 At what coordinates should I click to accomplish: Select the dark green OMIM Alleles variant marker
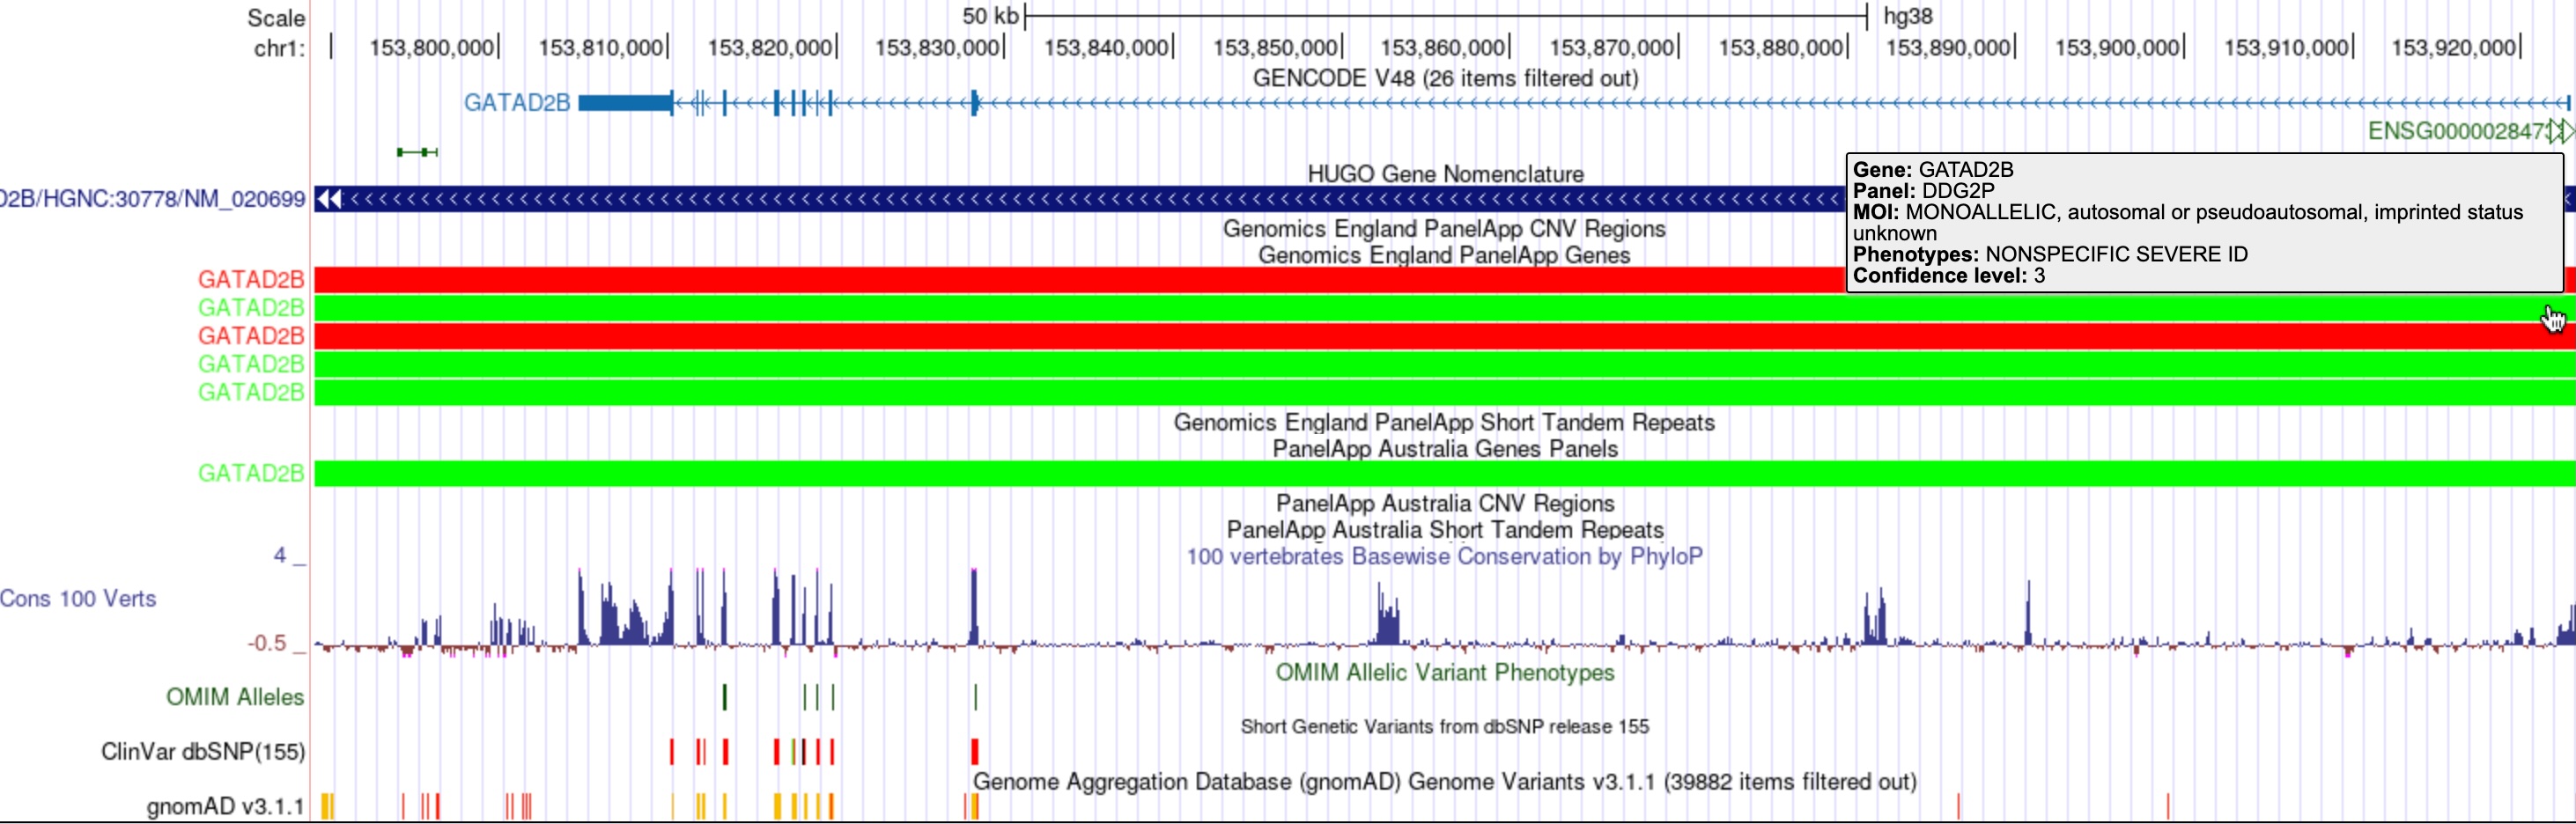pos(723,698)
